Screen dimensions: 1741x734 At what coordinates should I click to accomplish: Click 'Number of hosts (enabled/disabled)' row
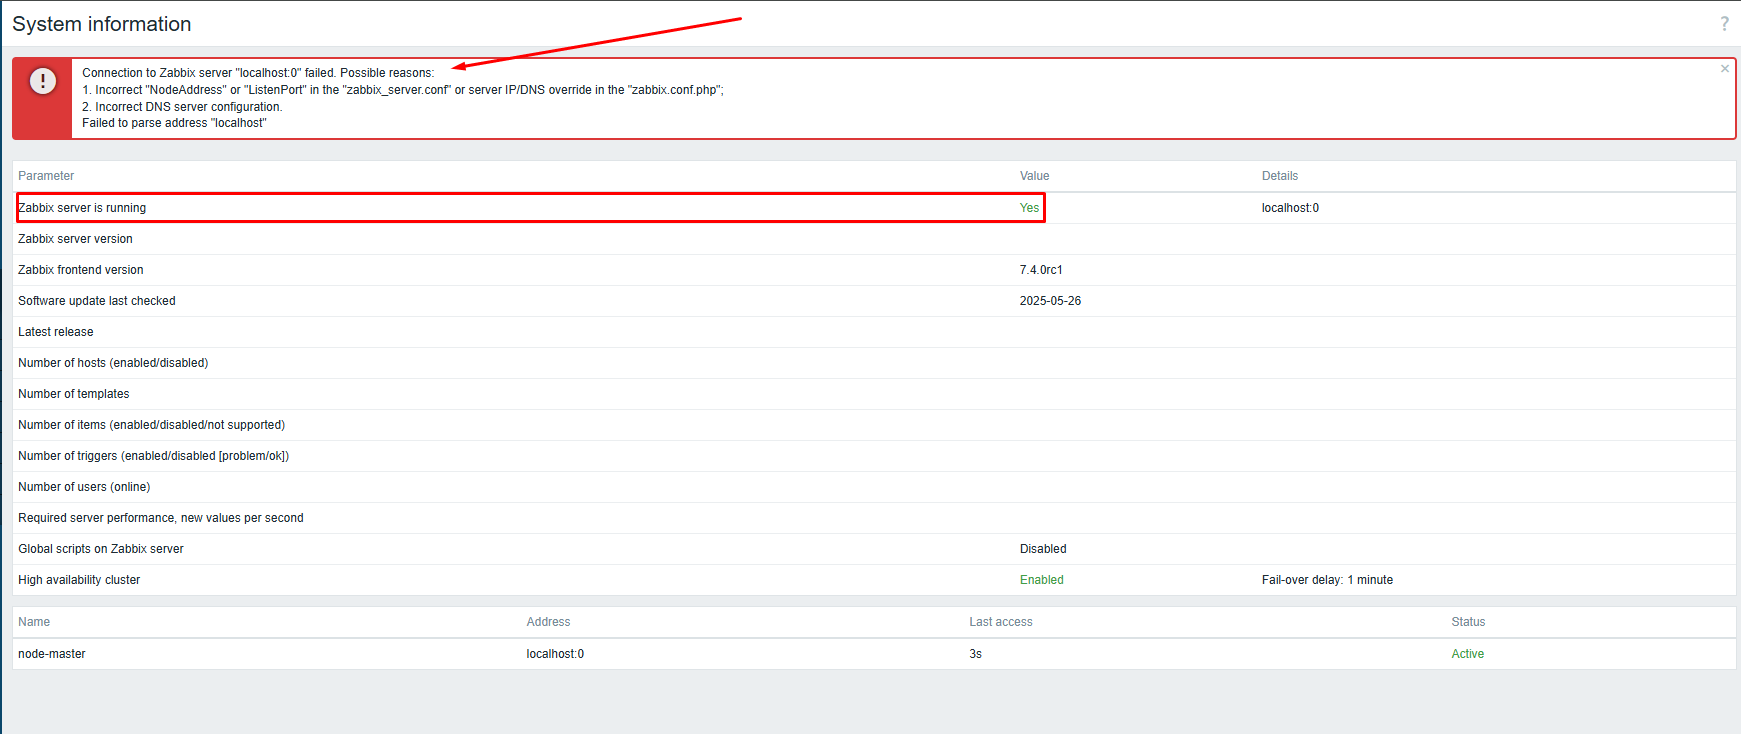coord(874,363)
